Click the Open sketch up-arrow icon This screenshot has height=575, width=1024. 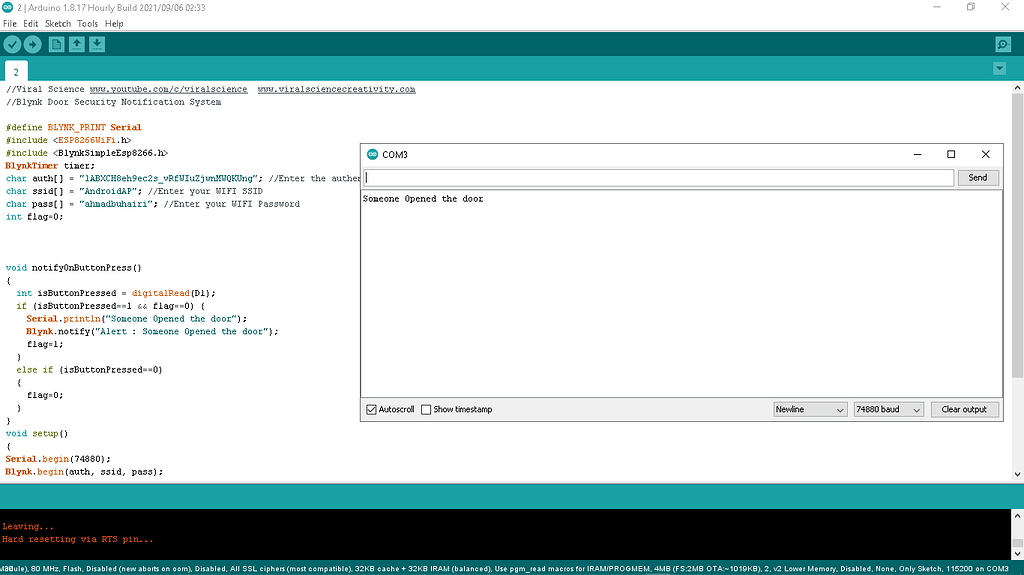point(77,44)
